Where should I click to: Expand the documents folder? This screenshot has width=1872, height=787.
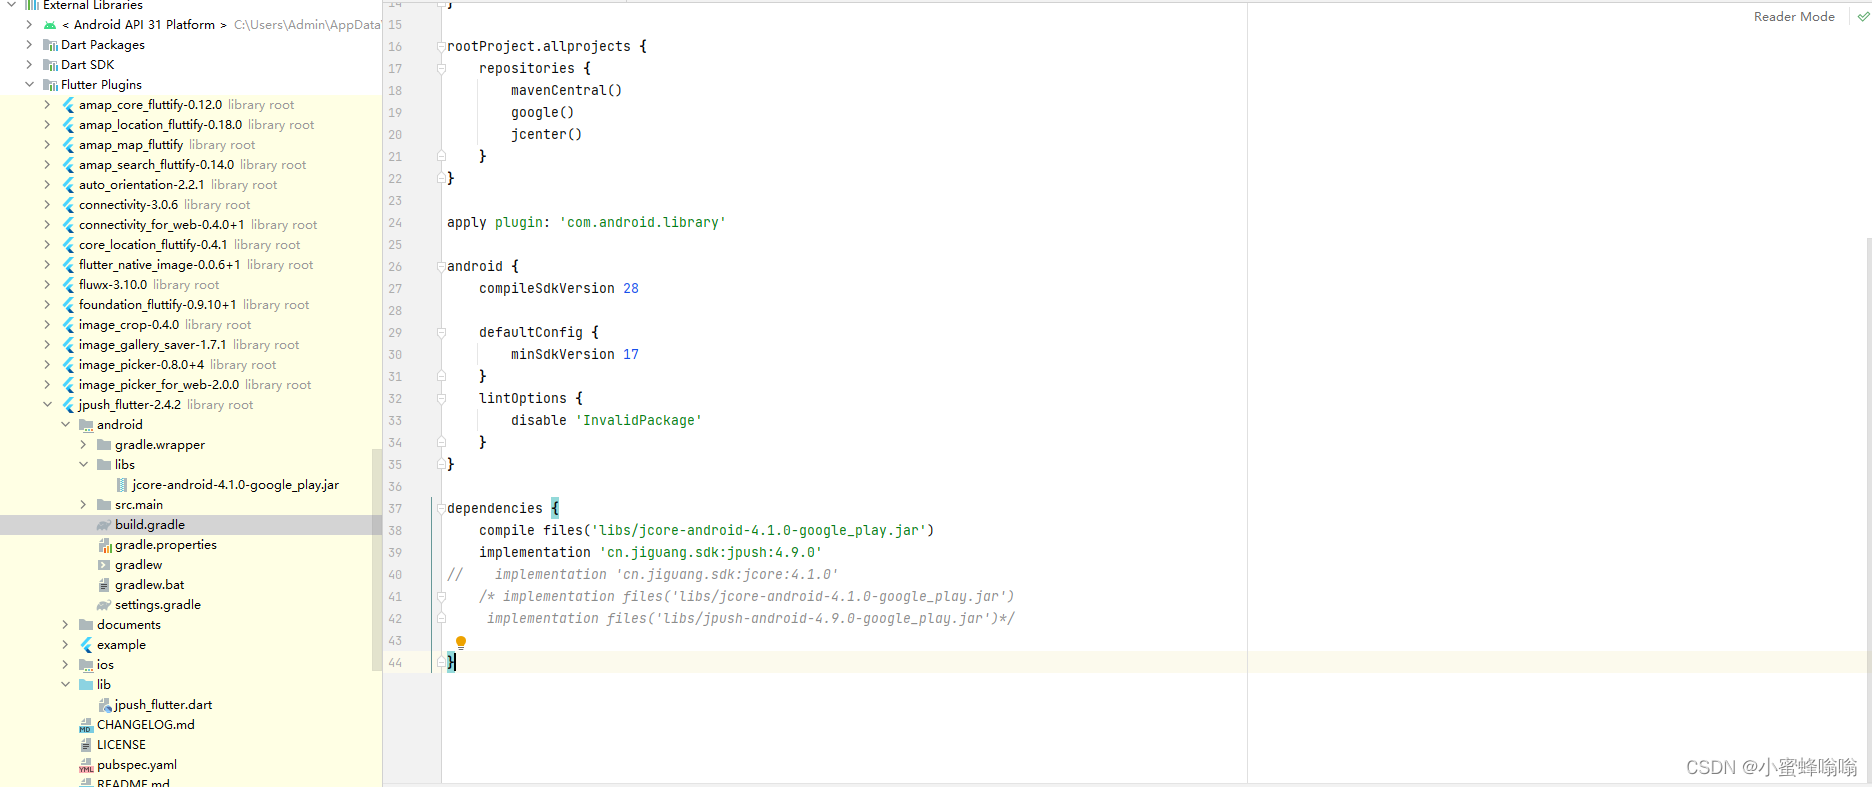[x=65, y=625]
